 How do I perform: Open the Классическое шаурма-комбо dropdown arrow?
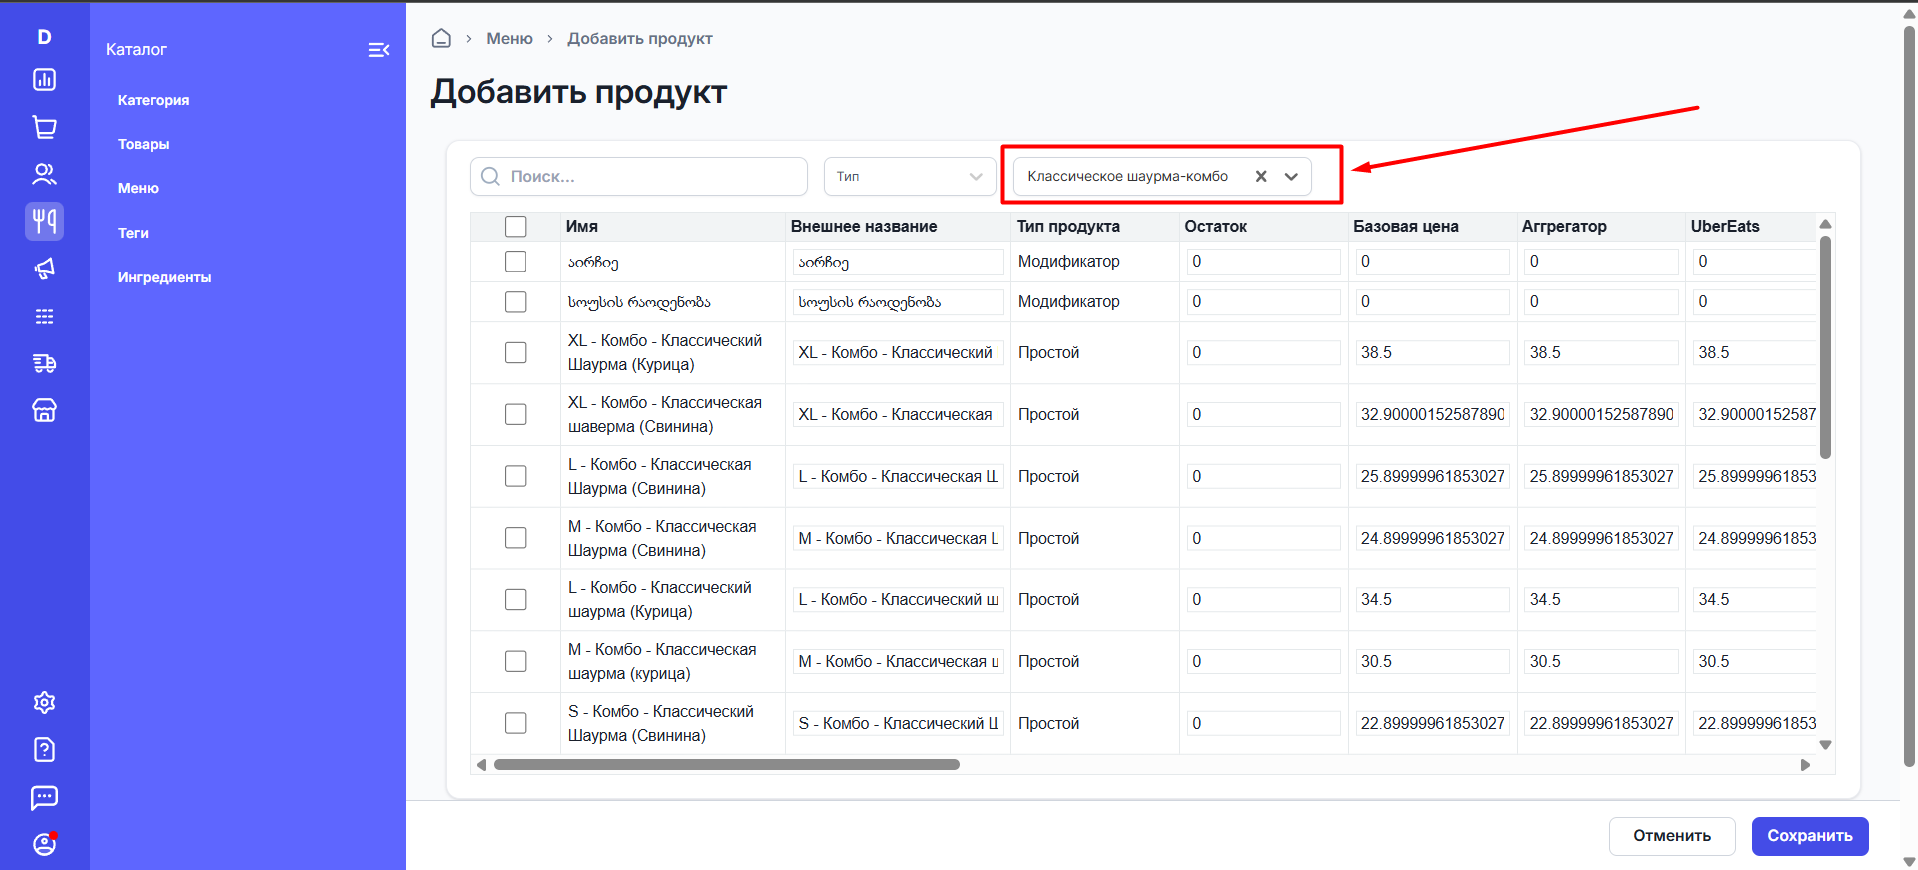coord(1291,177)
